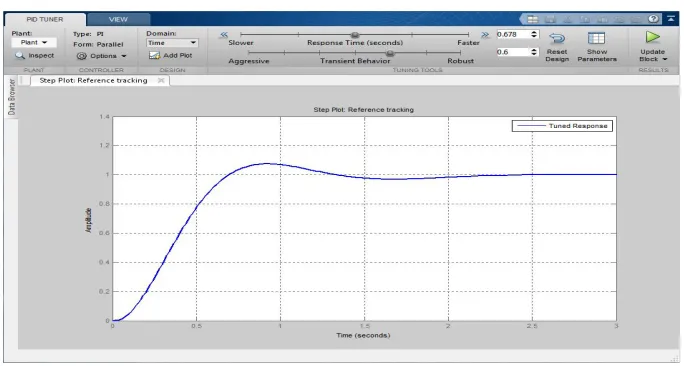Switch to the VIEW tab

click(118, 19)
